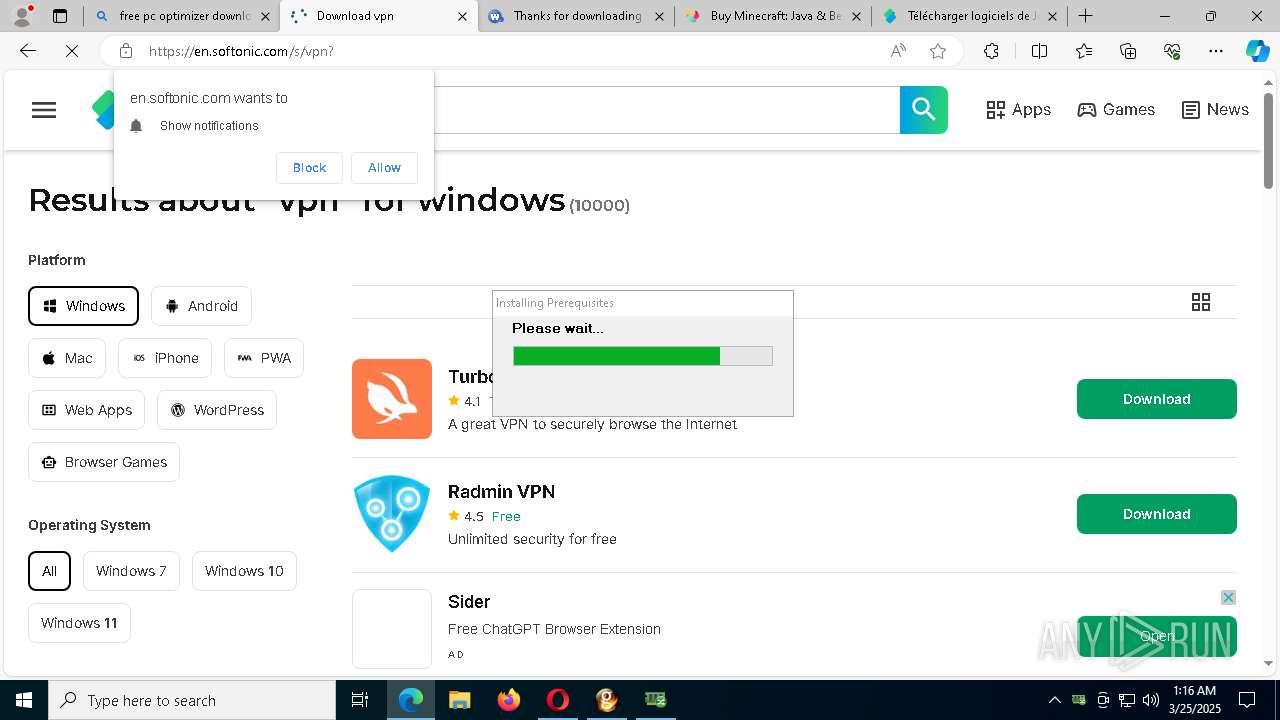Switch to the free pc optimizer tab
Viewport: 1280px width, 720px height.
point(181,16)
